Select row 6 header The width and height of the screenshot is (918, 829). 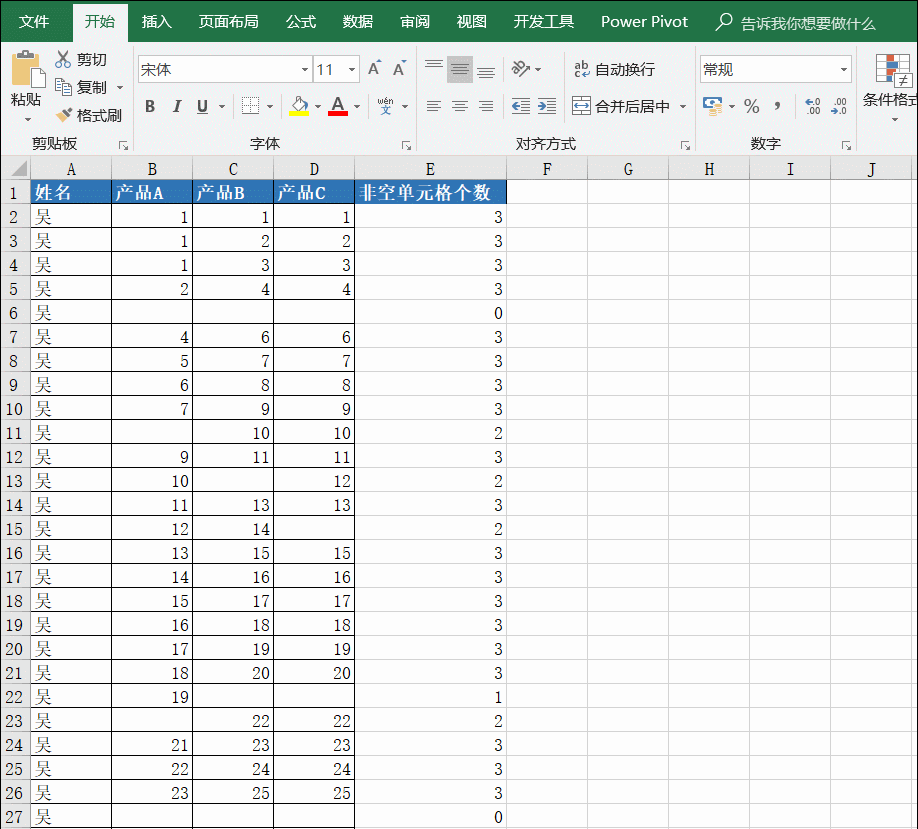click(14, 313)
